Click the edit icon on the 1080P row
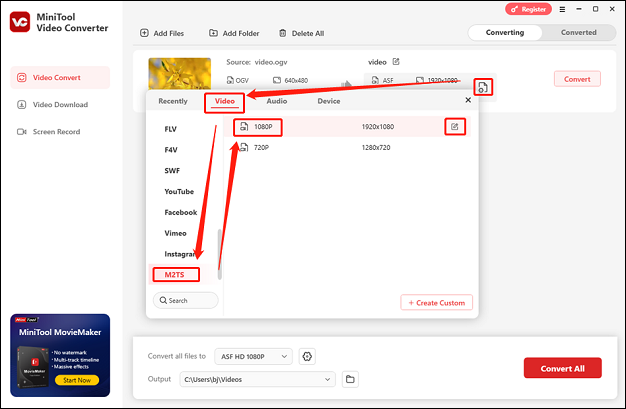Image resolution: width=626 pixels, height=409 pixels. (455, 127)
